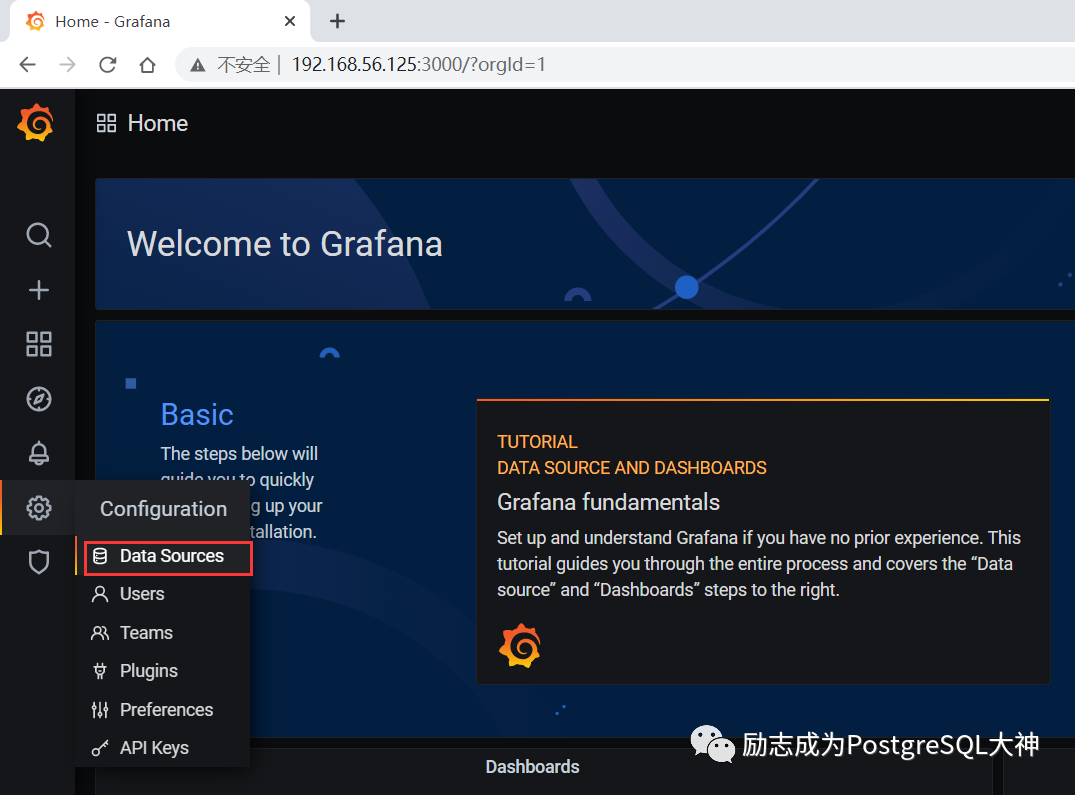The image size is (1075, 795).
Task: Open the Grafana fundamentals tutorial card
Action: pos(763,541)
